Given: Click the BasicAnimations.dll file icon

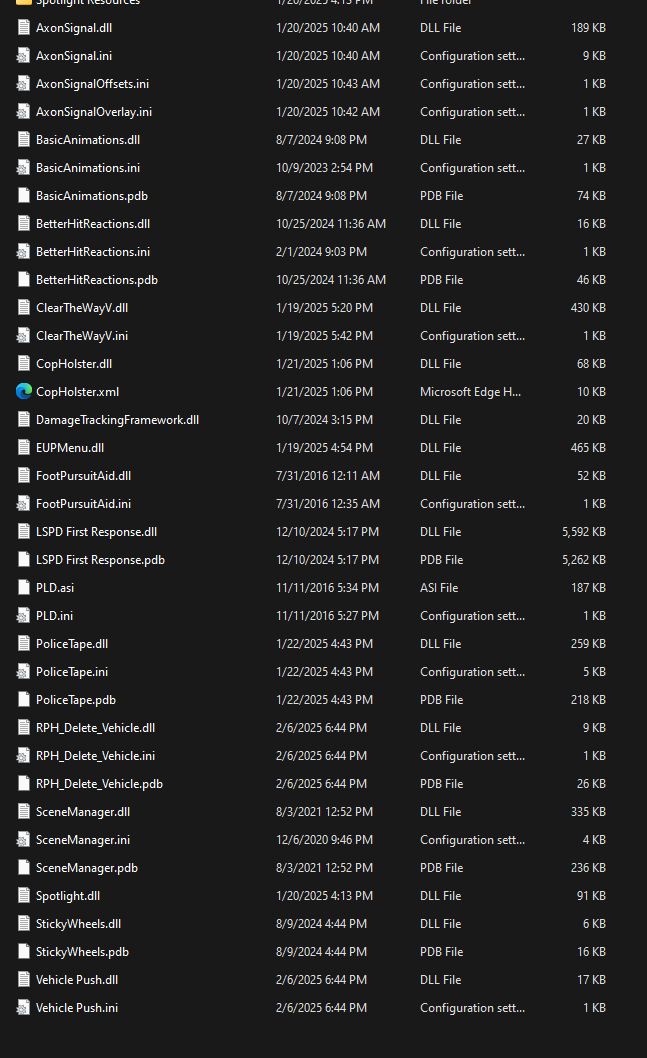Looking at the screenshot, I should [24, 140].
